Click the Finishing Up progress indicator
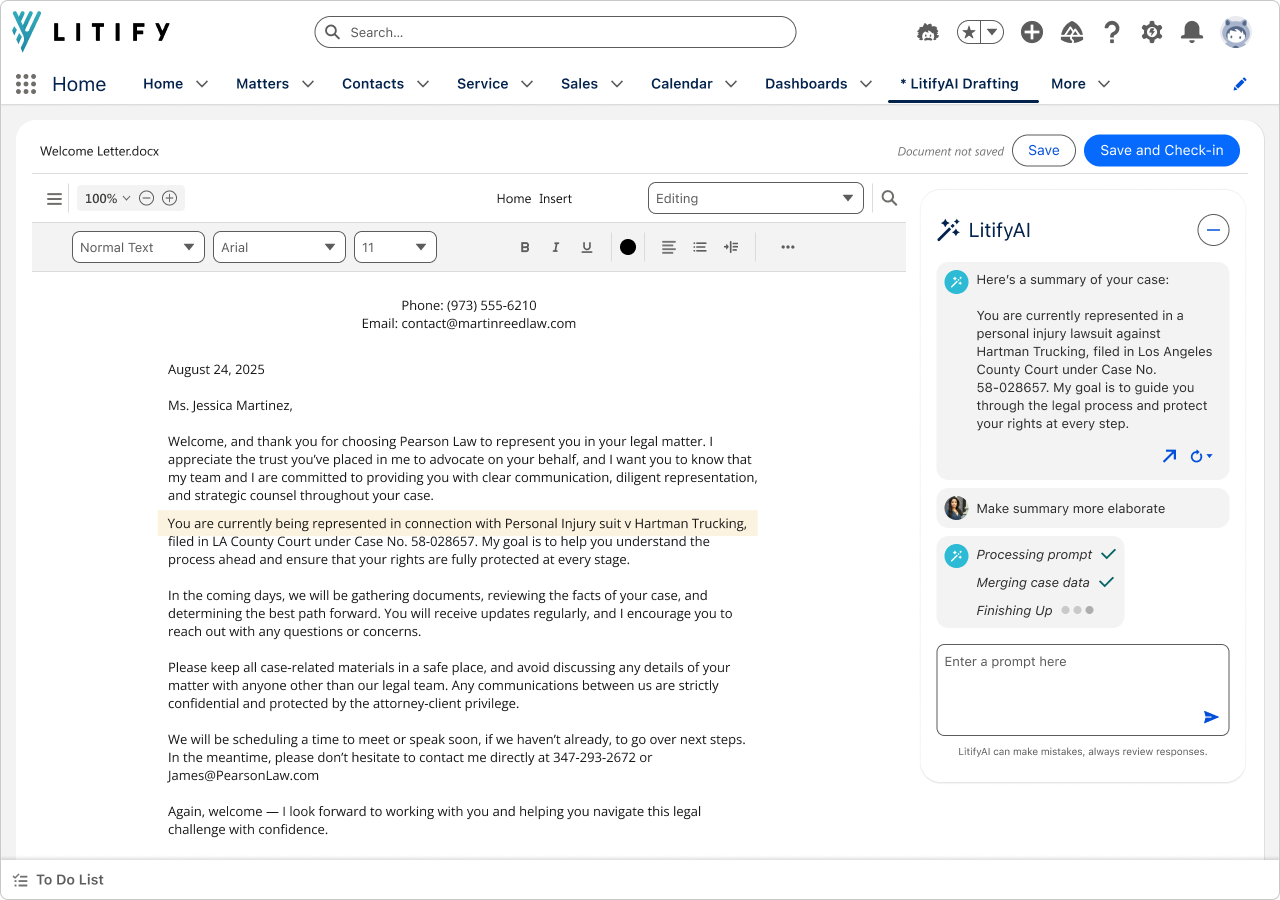This screenshot has width=1280, height=900. [1035, 610]
